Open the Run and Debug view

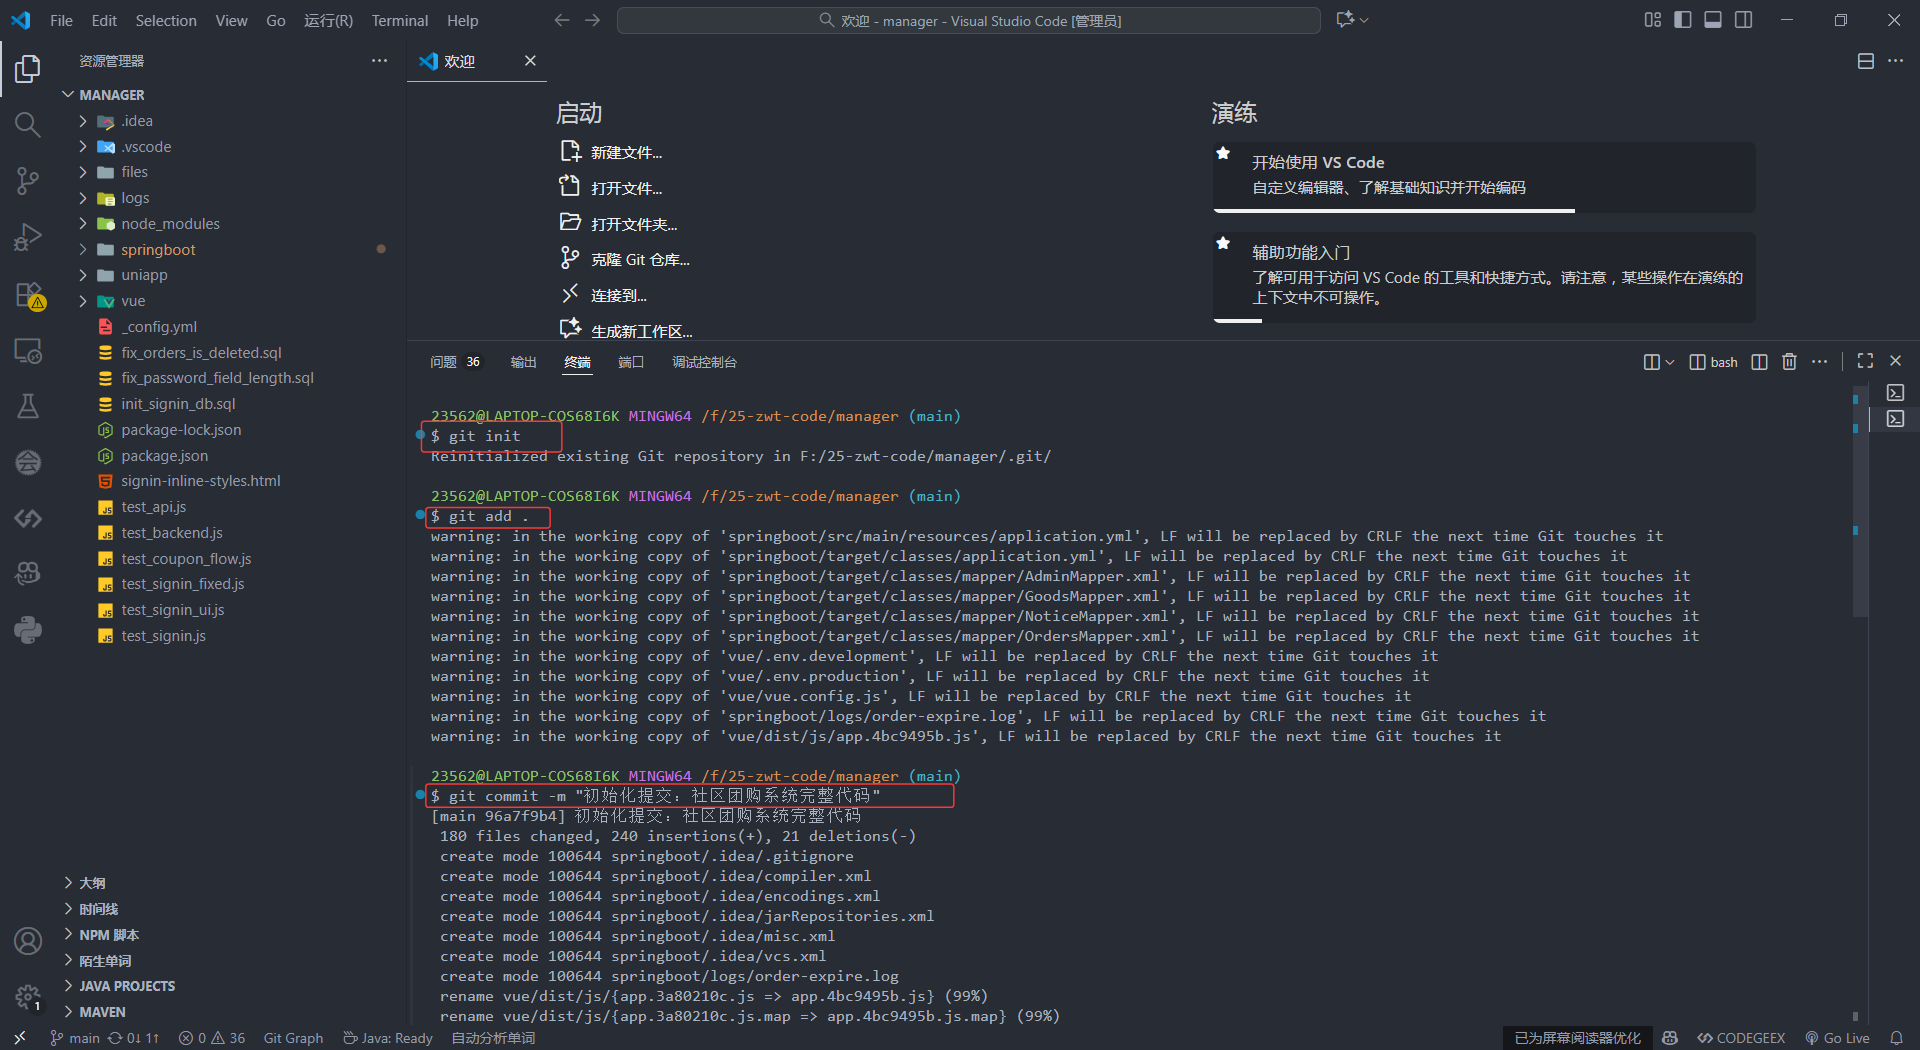tap(28, 237)
